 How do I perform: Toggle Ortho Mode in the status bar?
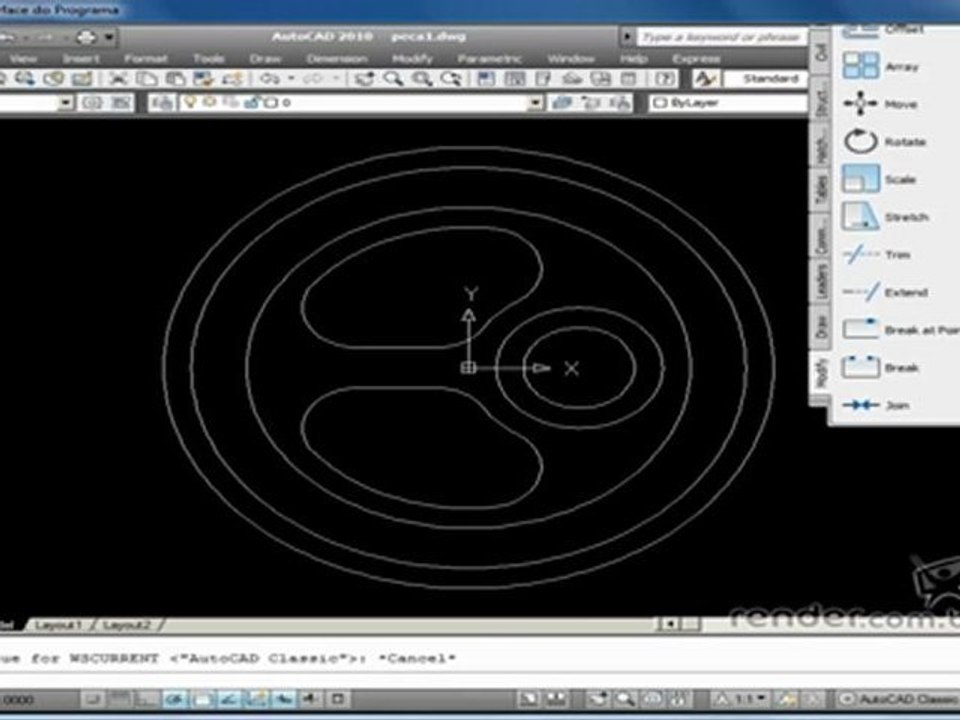[x=147, y=699]
